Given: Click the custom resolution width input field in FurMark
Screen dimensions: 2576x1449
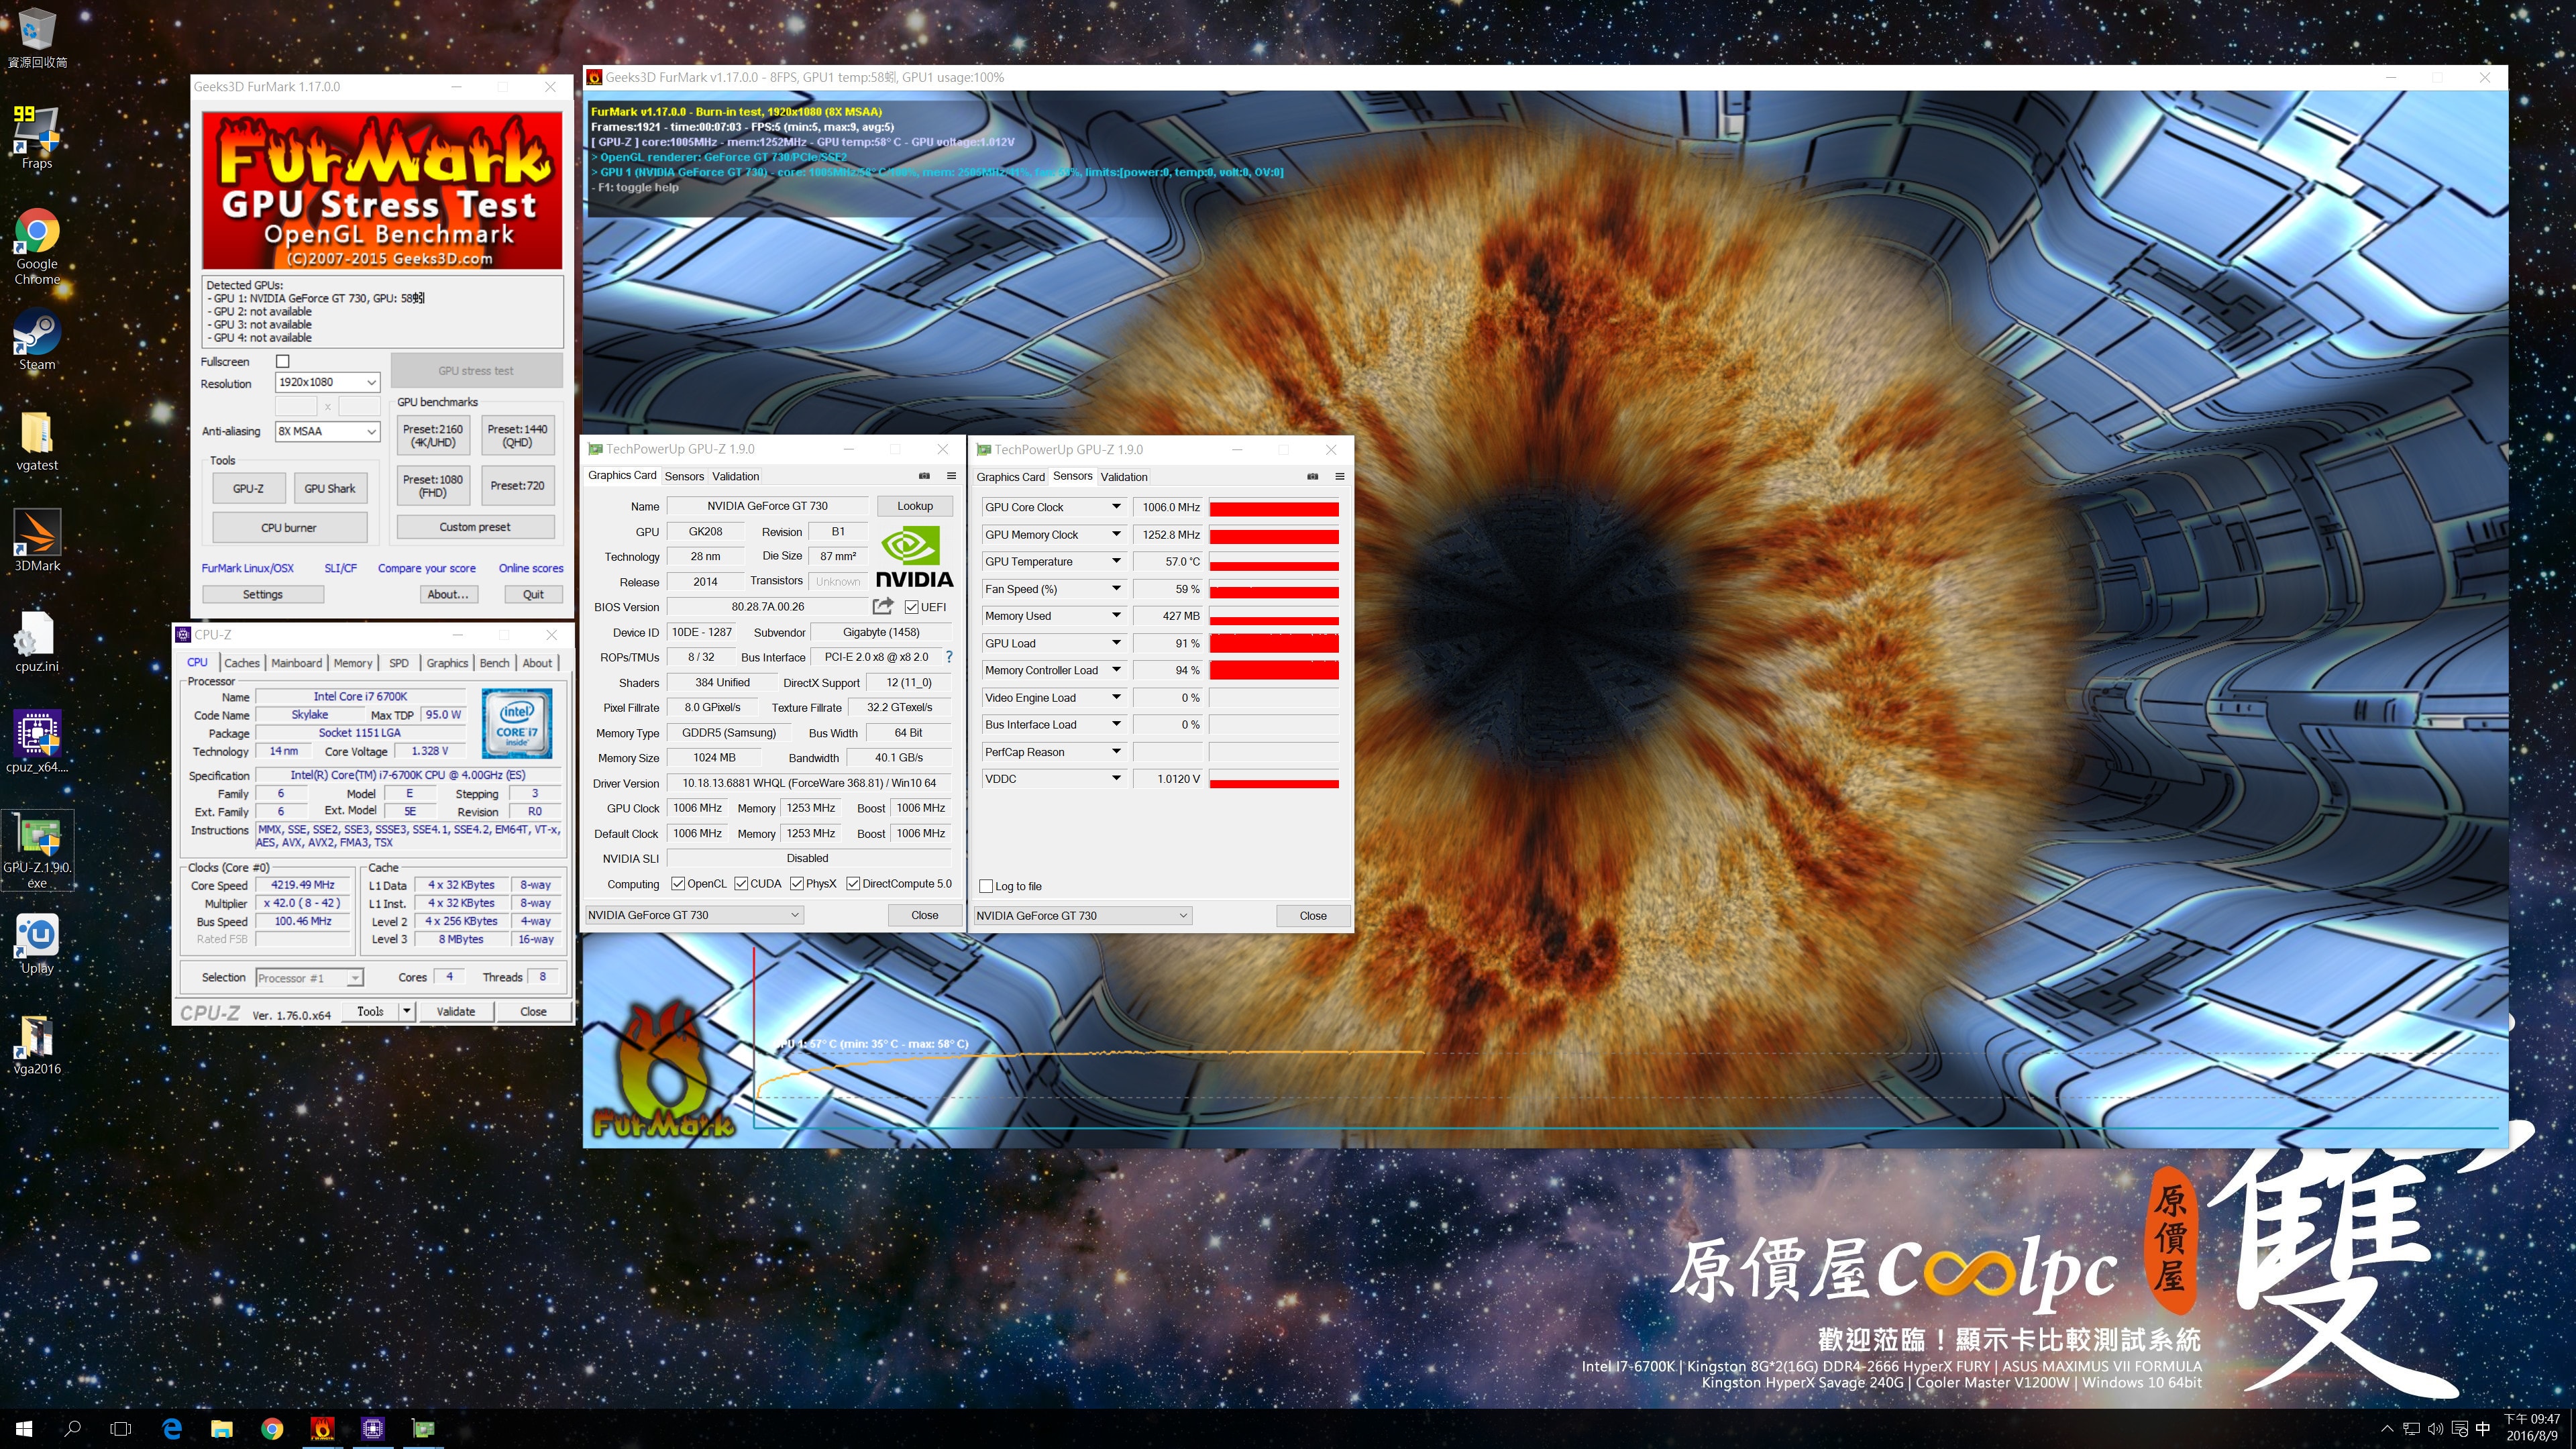Looking at the screenshot, I should (x=296, y=406).
